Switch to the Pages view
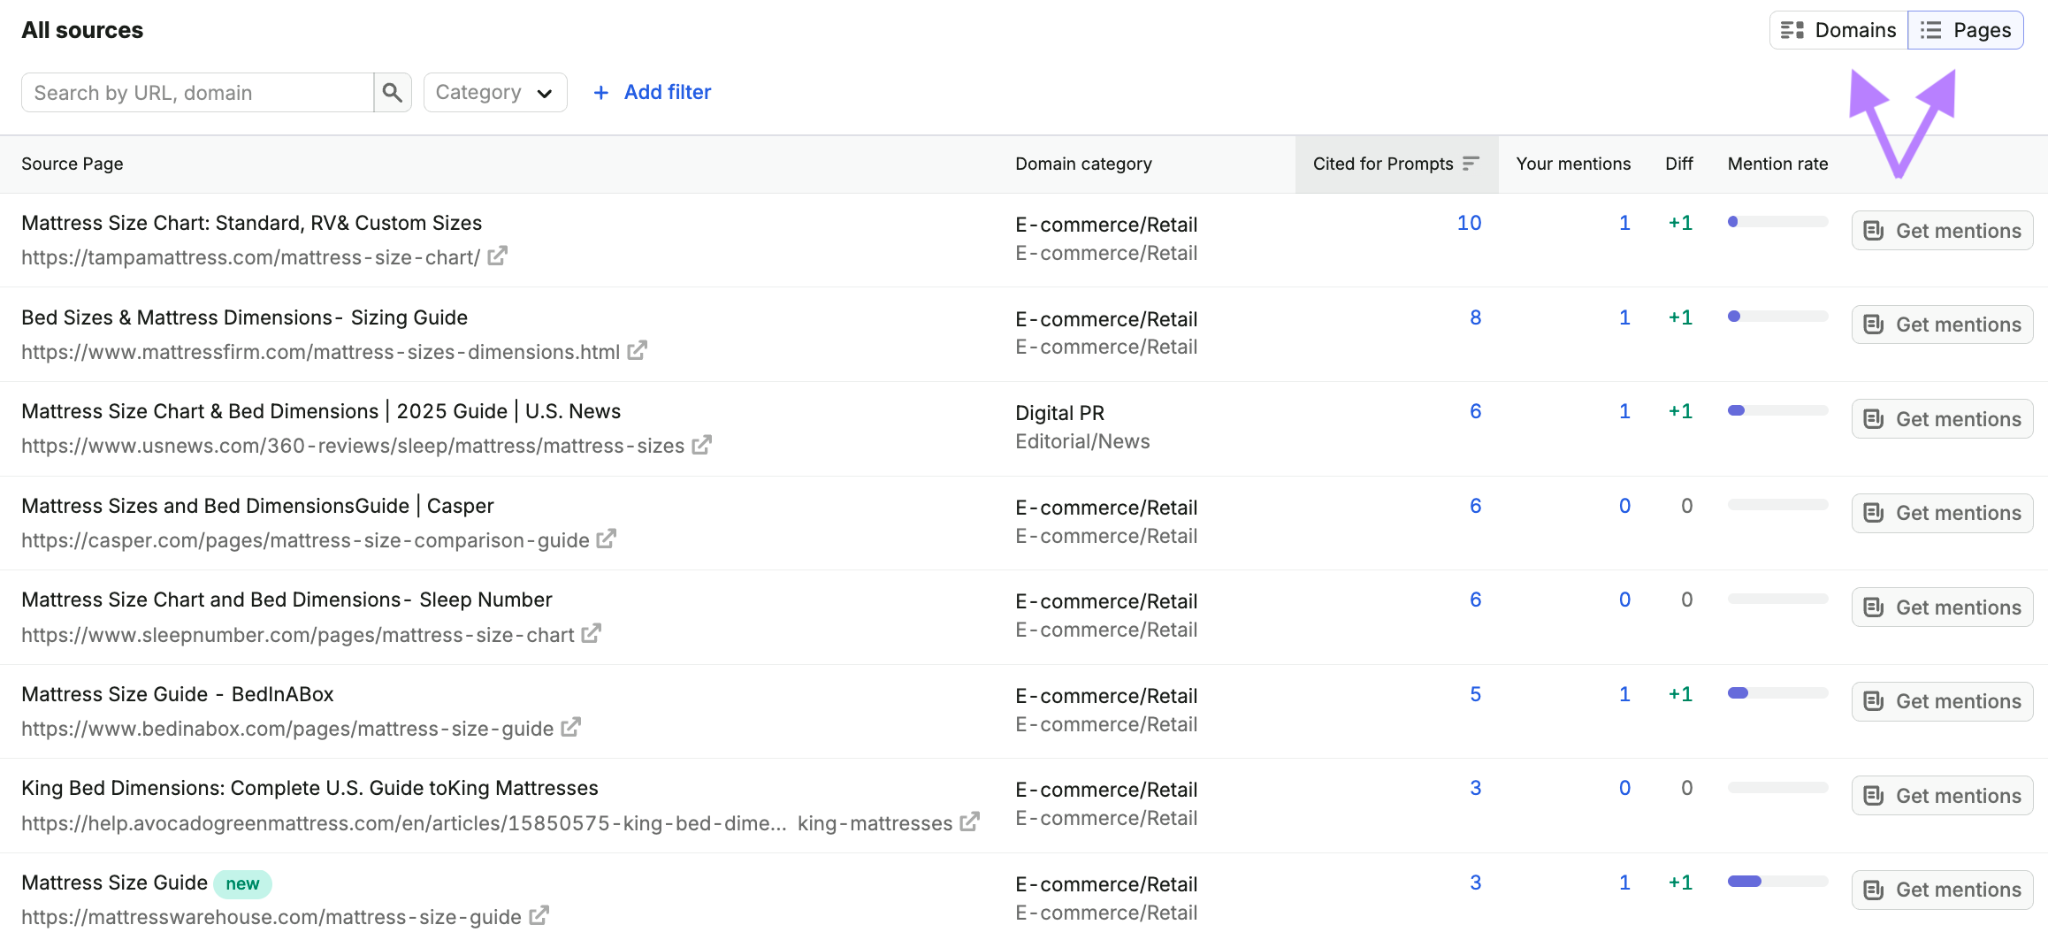Screen dimensions: 2048x939 click(1966, 30)
